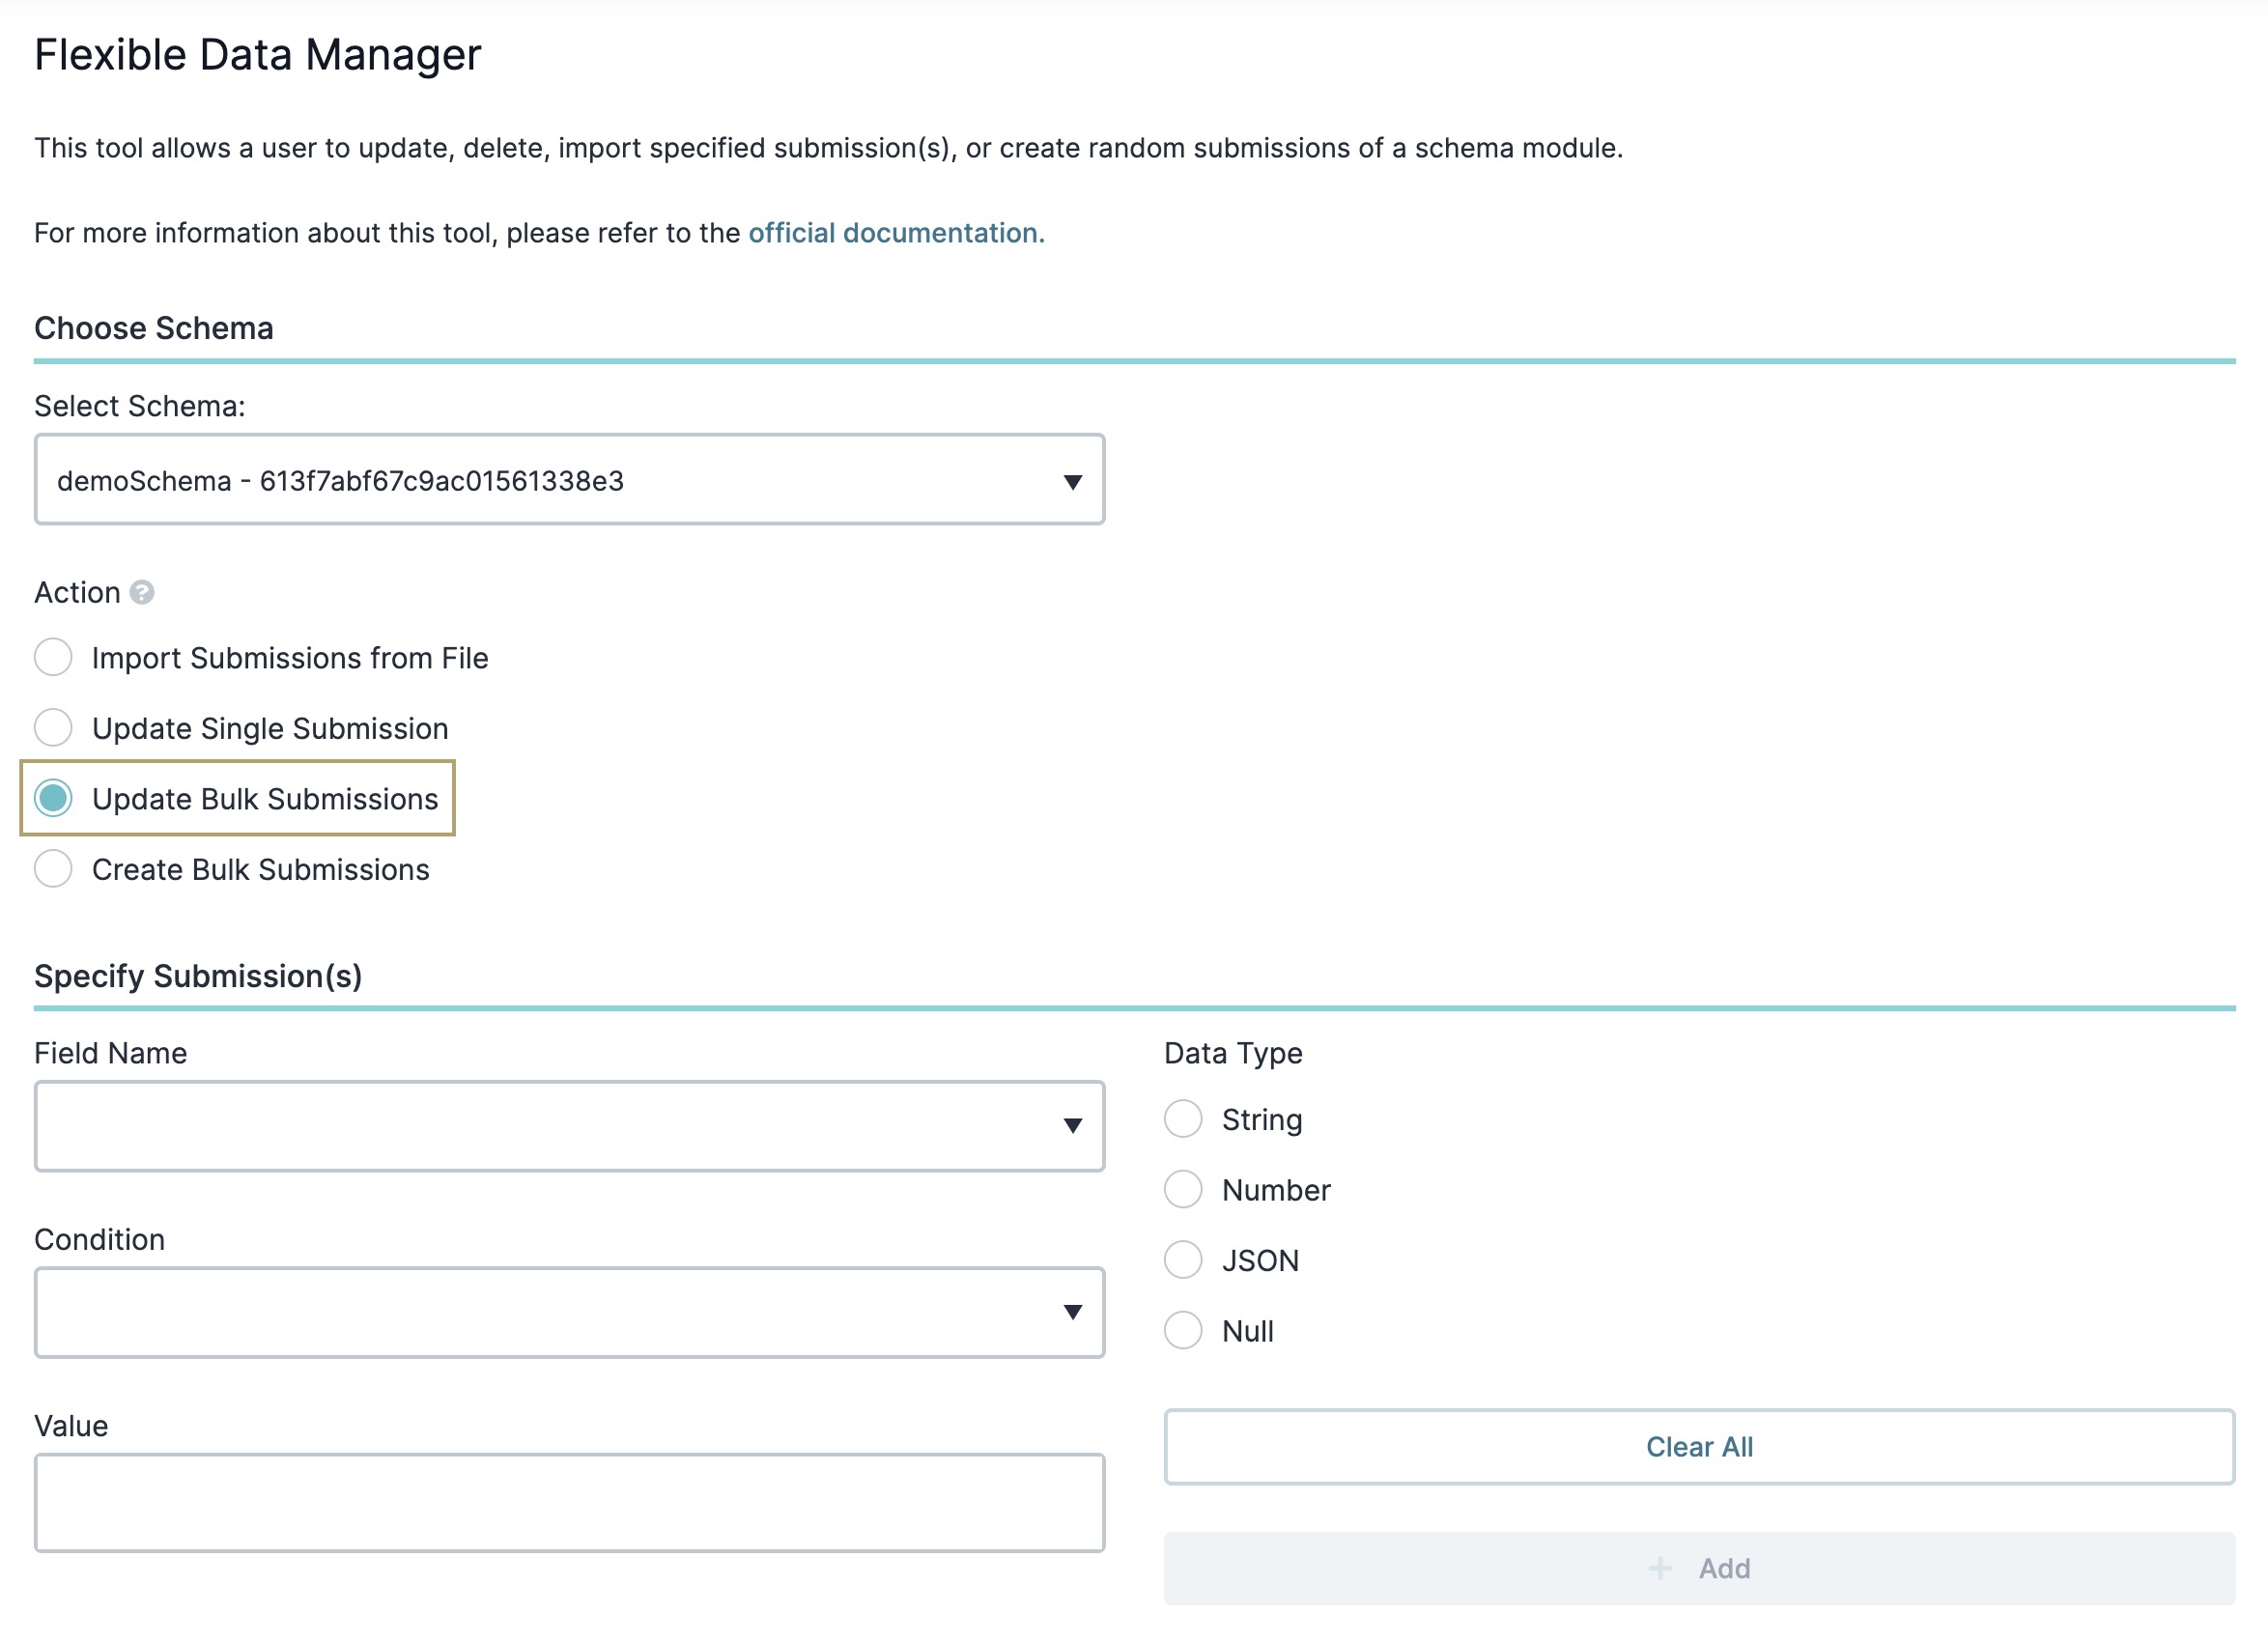Click the Data Type label

coord(1233,1054)
